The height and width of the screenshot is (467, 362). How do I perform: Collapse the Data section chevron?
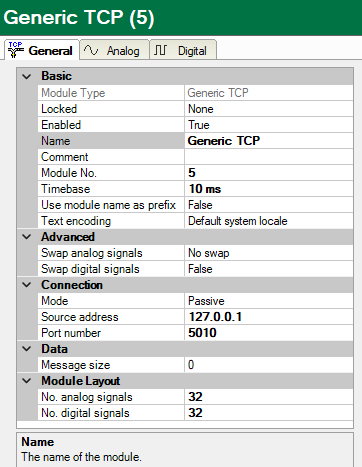coord(27,349)
